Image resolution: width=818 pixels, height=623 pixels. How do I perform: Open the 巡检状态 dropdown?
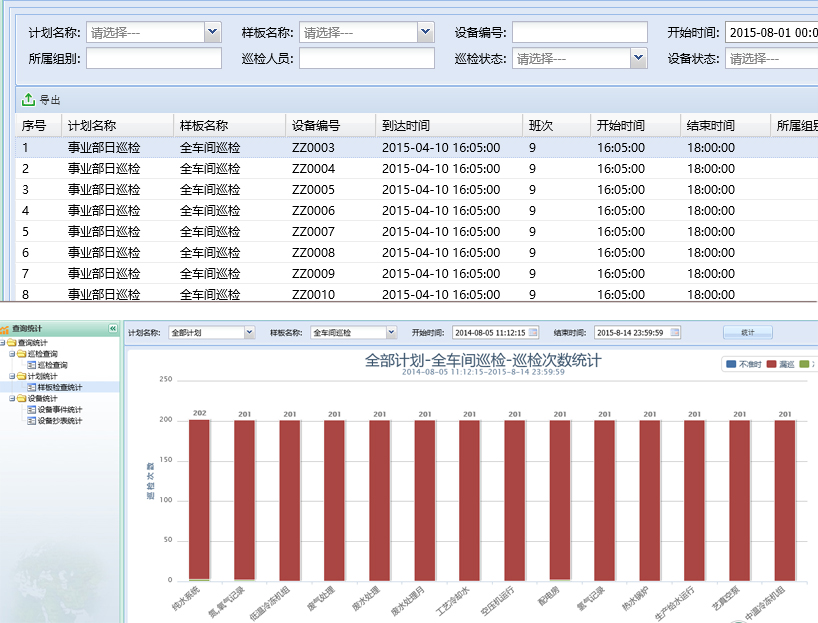(x=638, y=58)
